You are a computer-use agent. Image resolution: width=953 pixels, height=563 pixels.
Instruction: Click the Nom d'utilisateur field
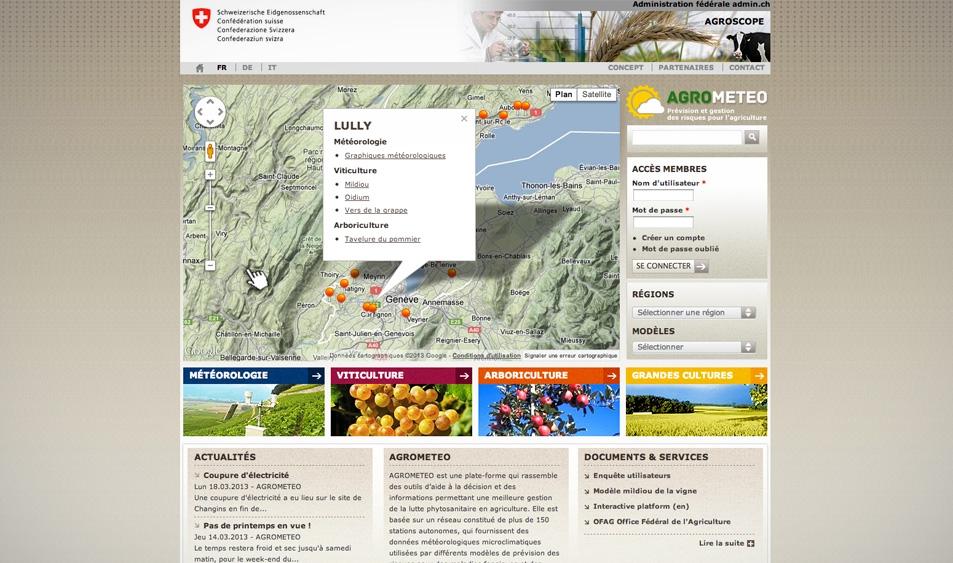point(663,195)
